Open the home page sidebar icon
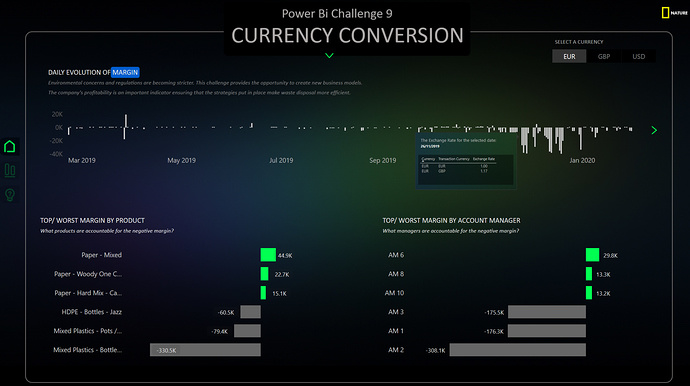This screenshot has width=690, height=386. pos(10,147)
